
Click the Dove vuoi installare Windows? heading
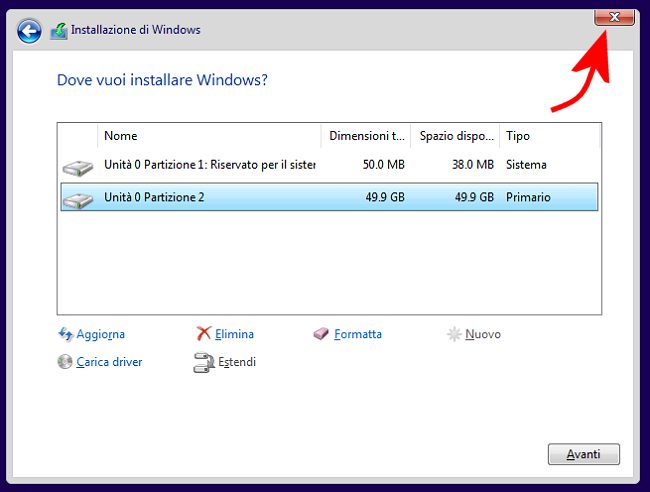pos(162,80)
